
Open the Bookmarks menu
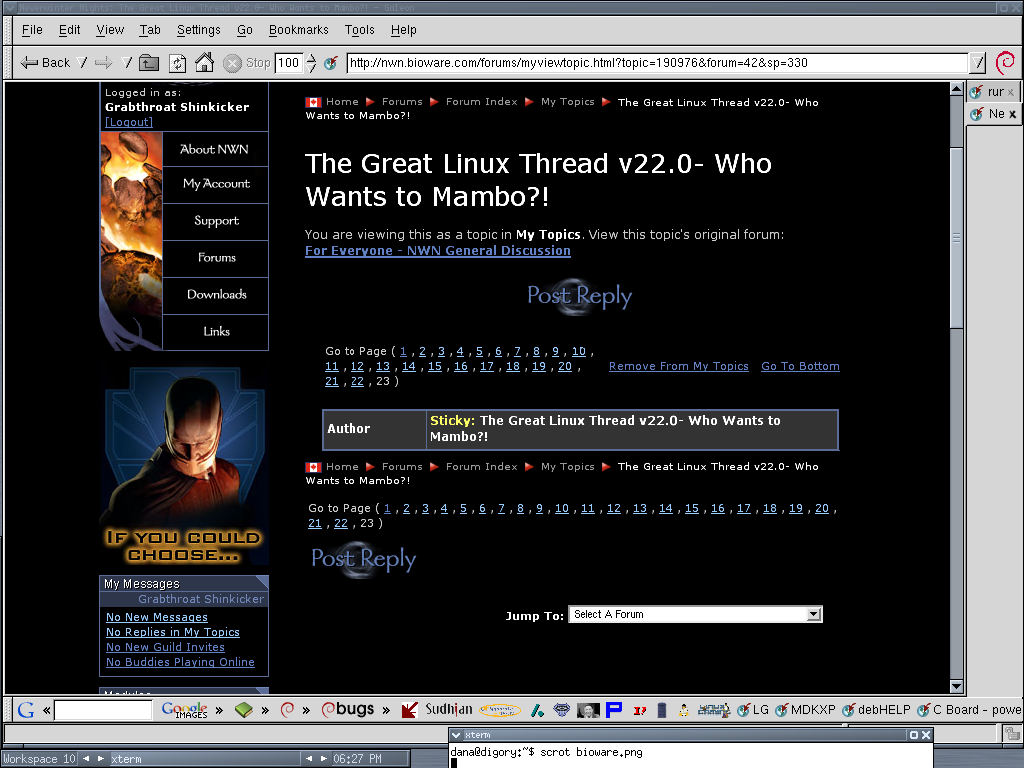tap(298, 30)
